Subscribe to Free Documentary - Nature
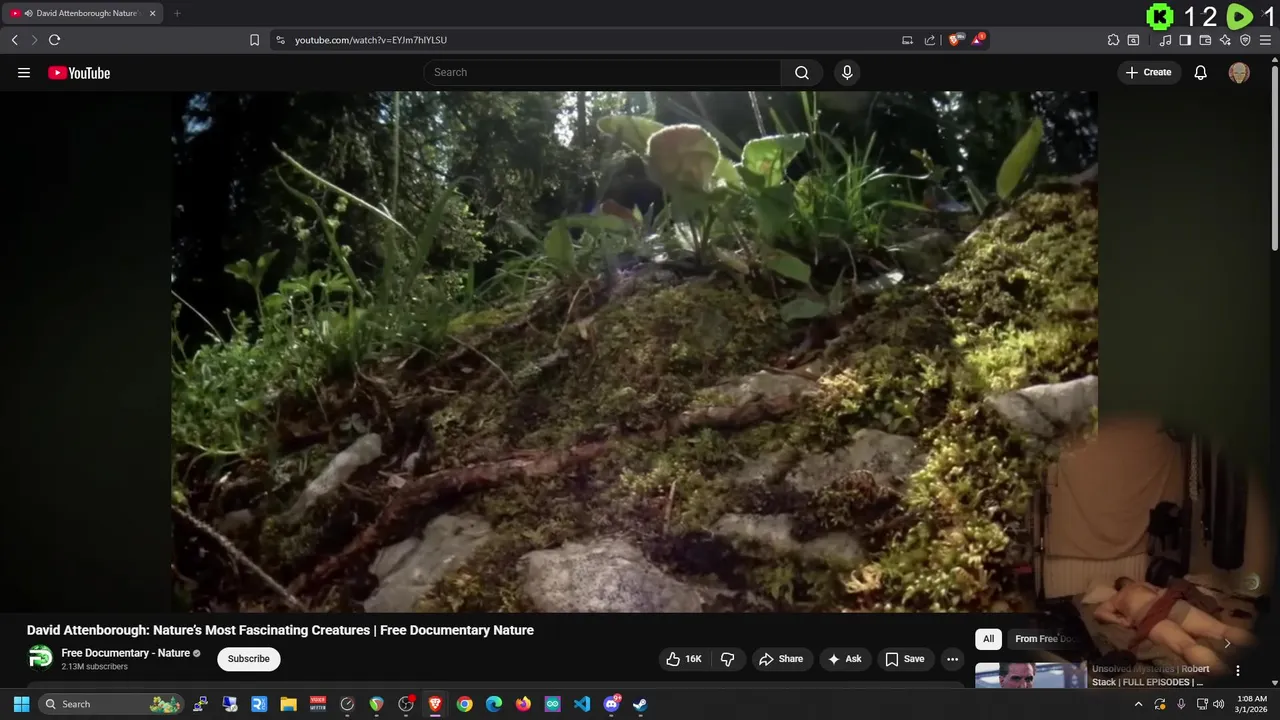The height and width of the screenshot is (720, 1280). click(x=248, y=659)
